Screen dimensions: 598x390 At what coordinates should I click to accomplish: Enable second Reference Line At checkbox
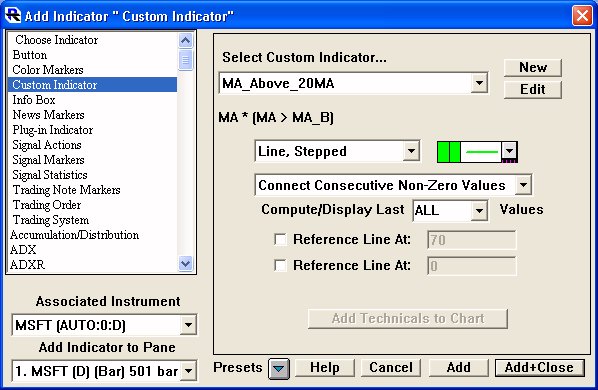point(280,265)
